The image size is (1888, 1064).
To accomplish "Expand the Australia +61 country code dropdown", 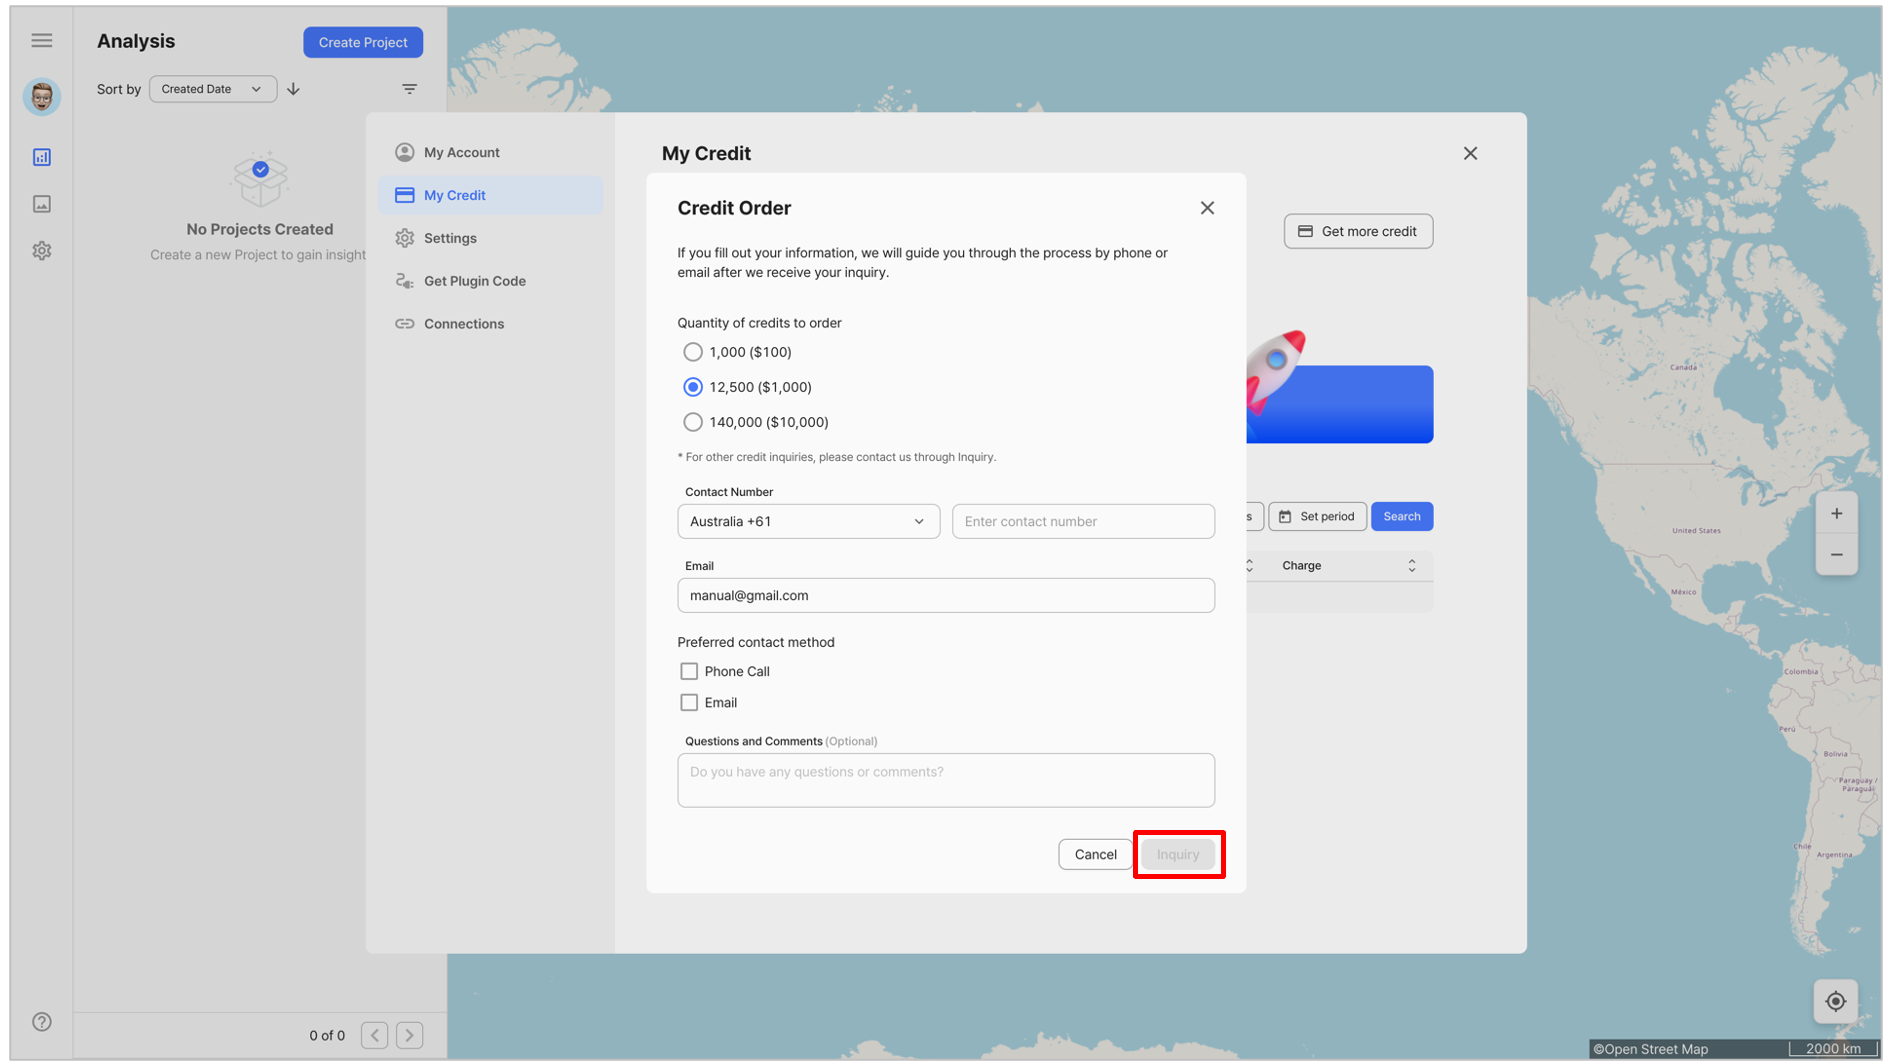I will pyautogui.click(x=809, y=522).
